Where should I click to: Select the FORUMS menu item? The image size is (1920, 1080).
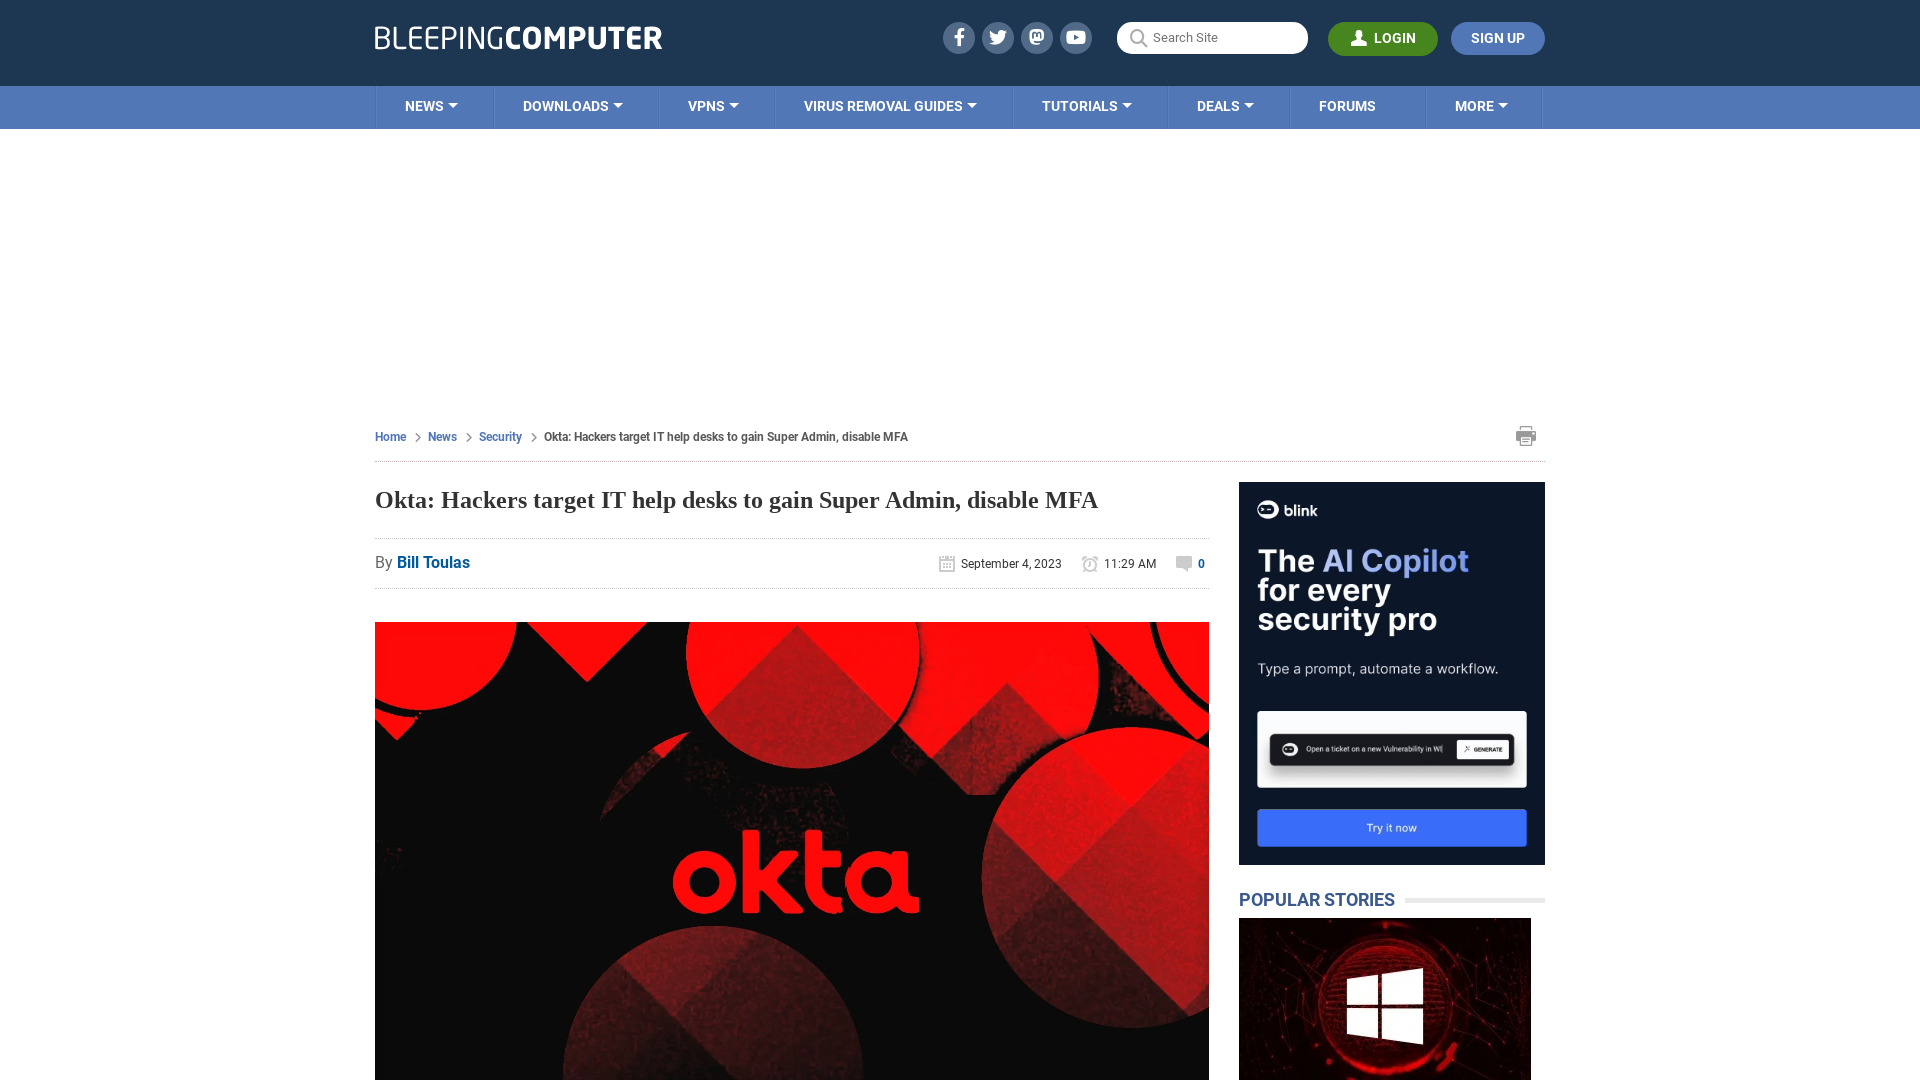pyautogui.click(x=1346, y=105)
